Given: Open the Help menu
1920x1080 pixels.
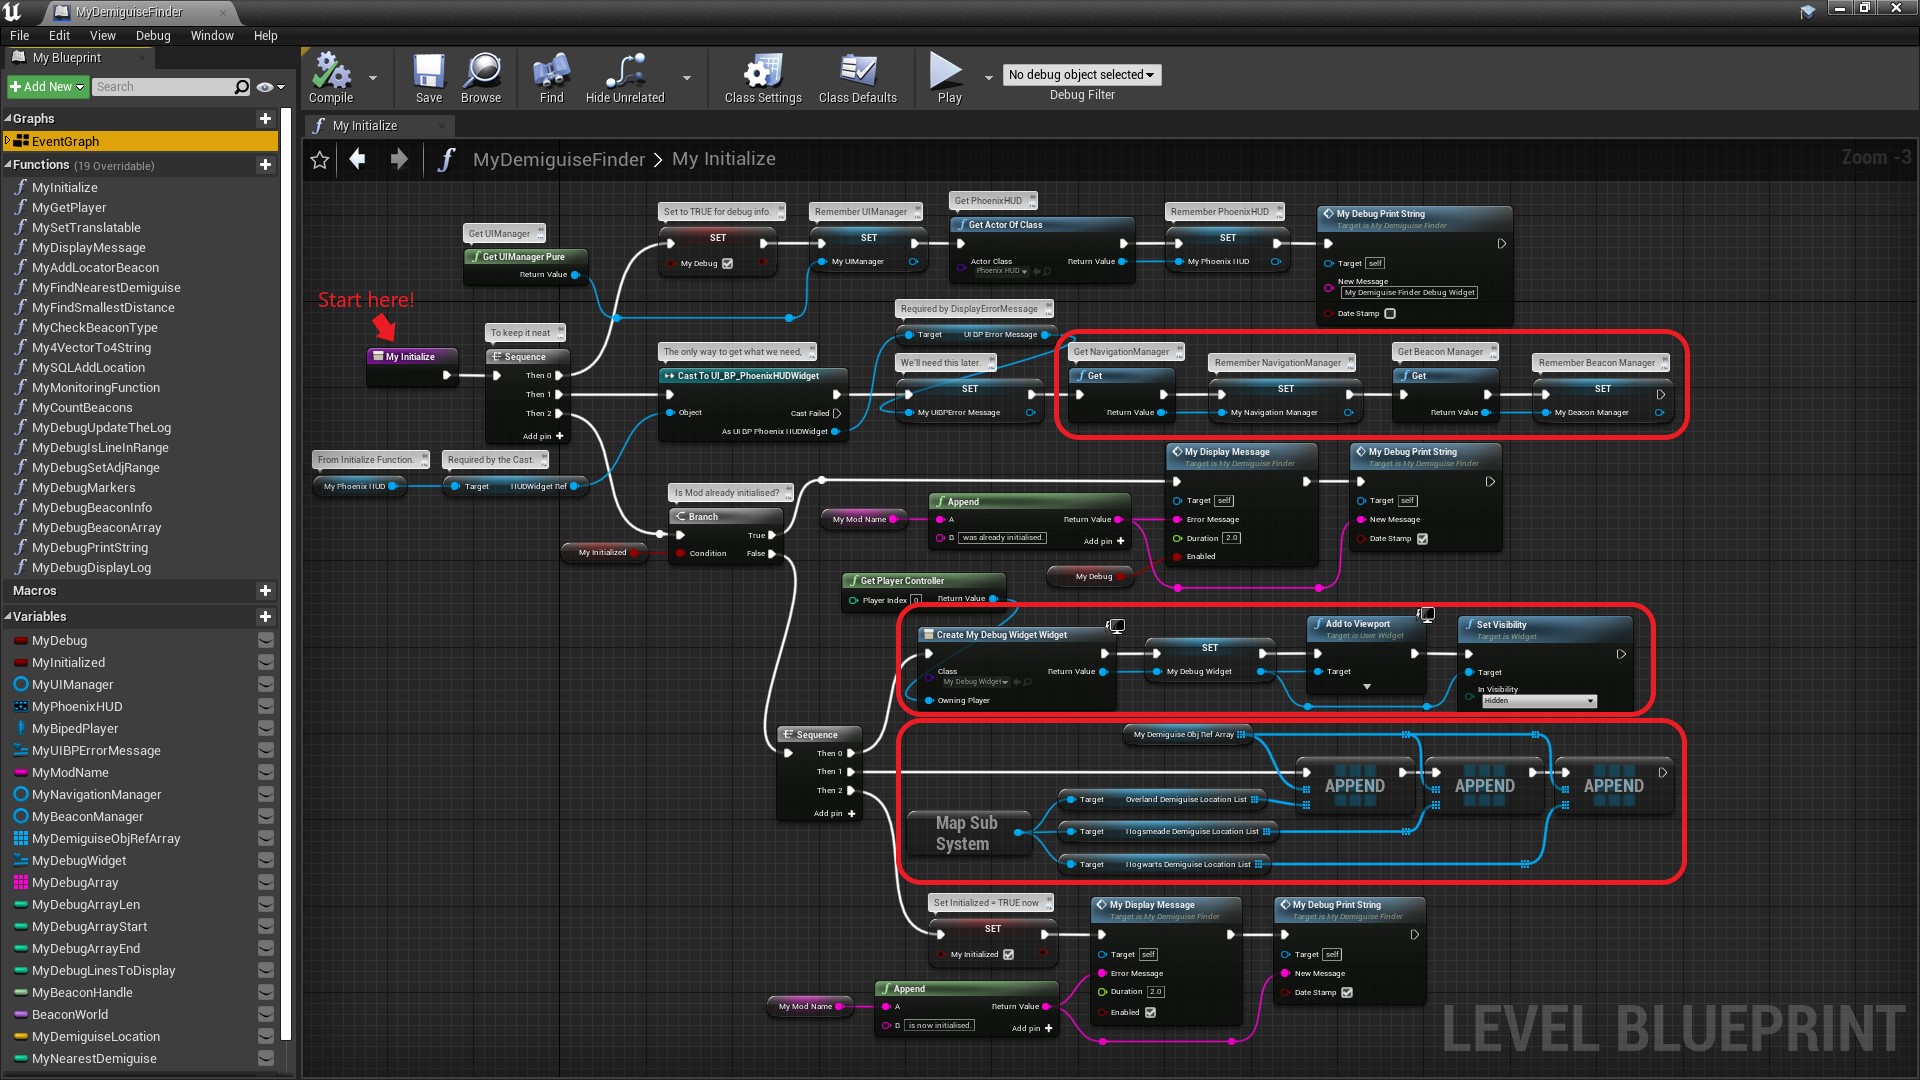Looking at the screenshot, I should 265,35.
